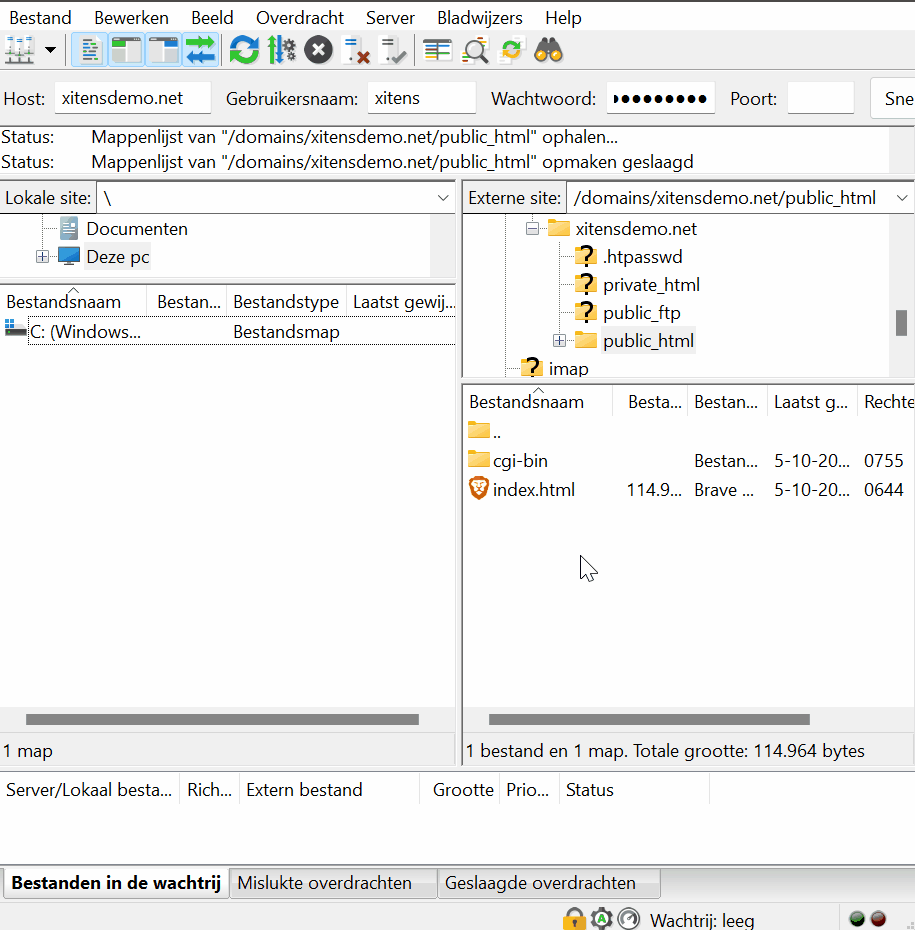Click the Gebruikersnaam input field
Image resolution: width=915 pixels, height=930 pixels.
coord(422,98)
